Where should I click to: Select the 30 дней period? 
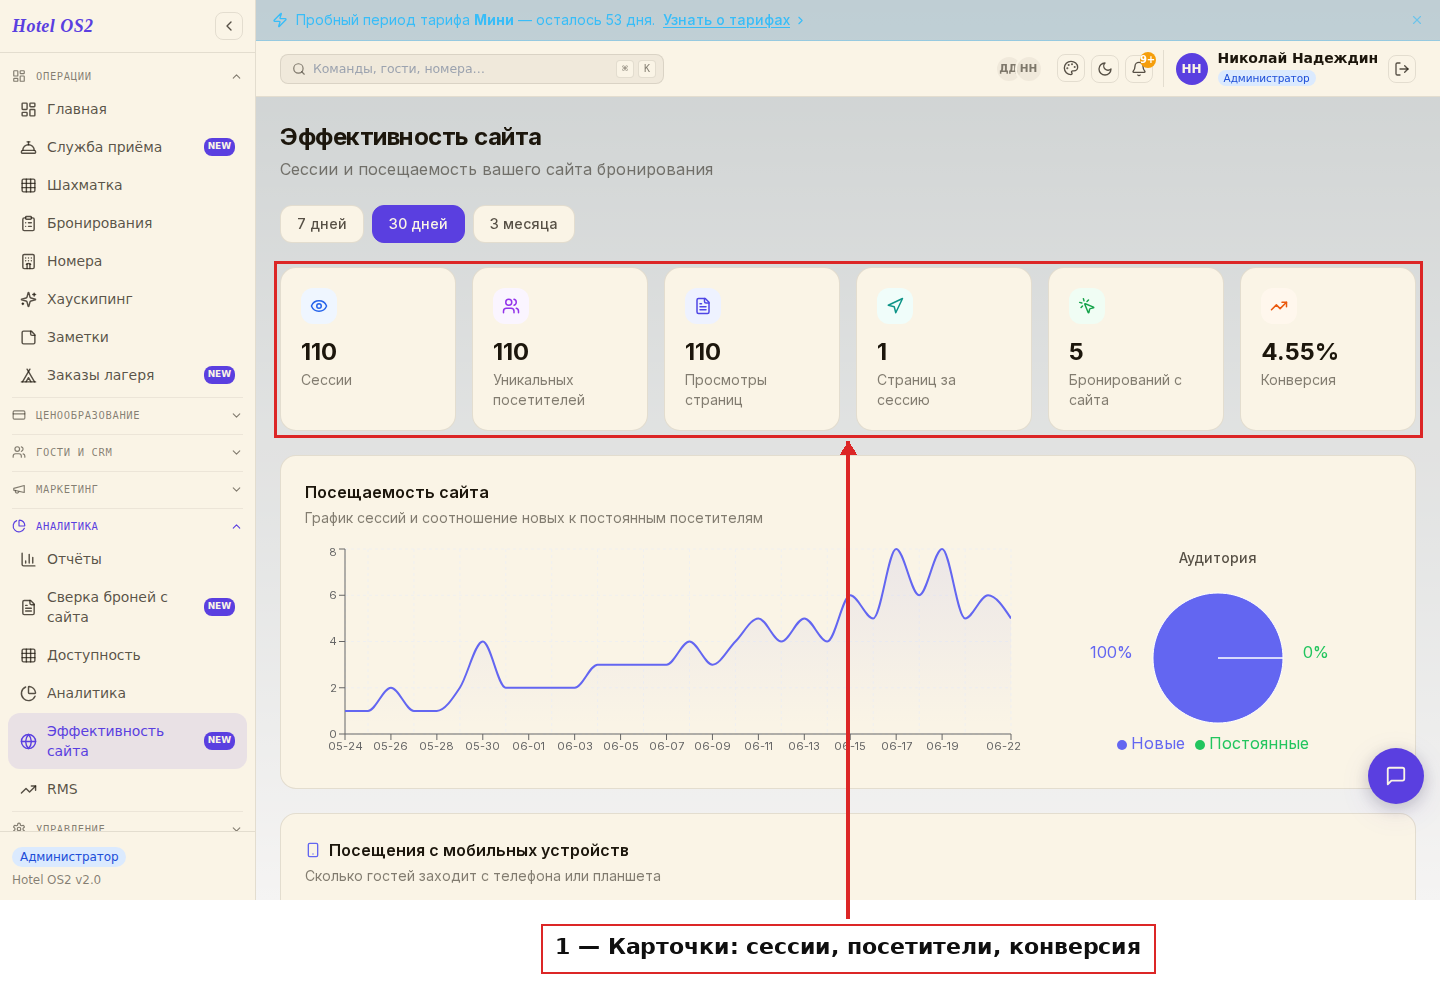(418, 224)
